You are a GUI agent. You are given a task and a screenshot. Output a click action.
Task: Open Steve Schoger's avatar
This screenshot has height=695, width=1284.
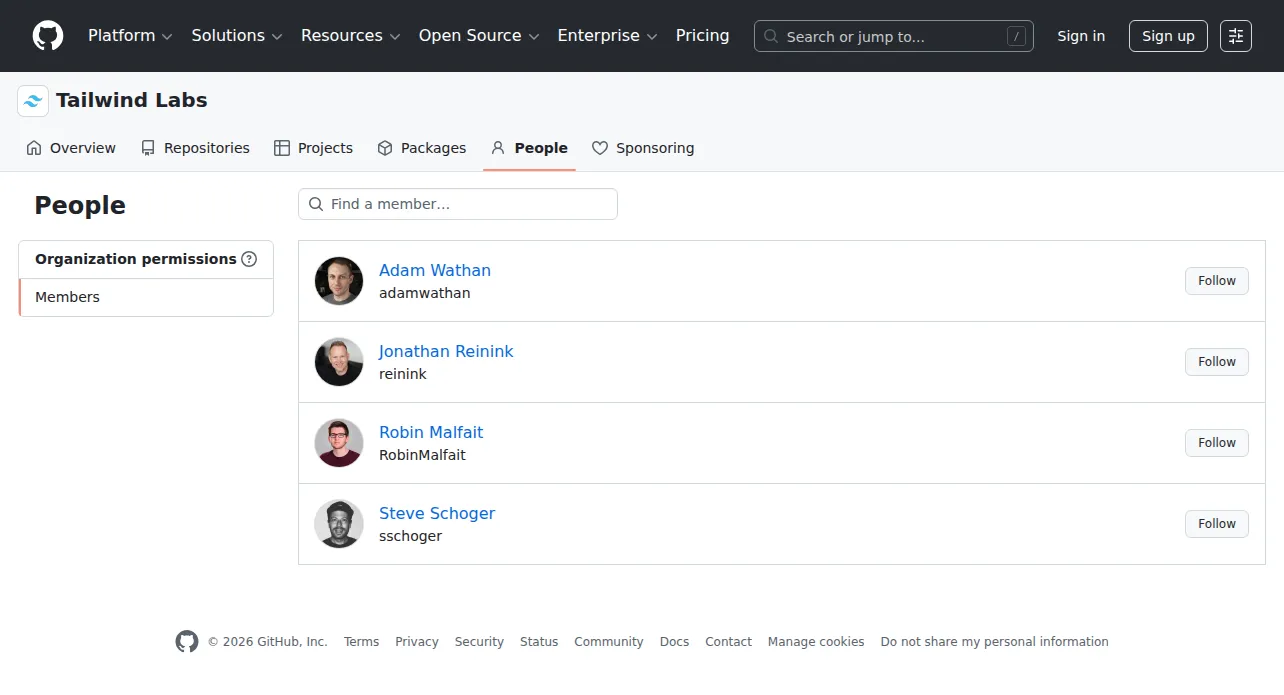point(339,524)
